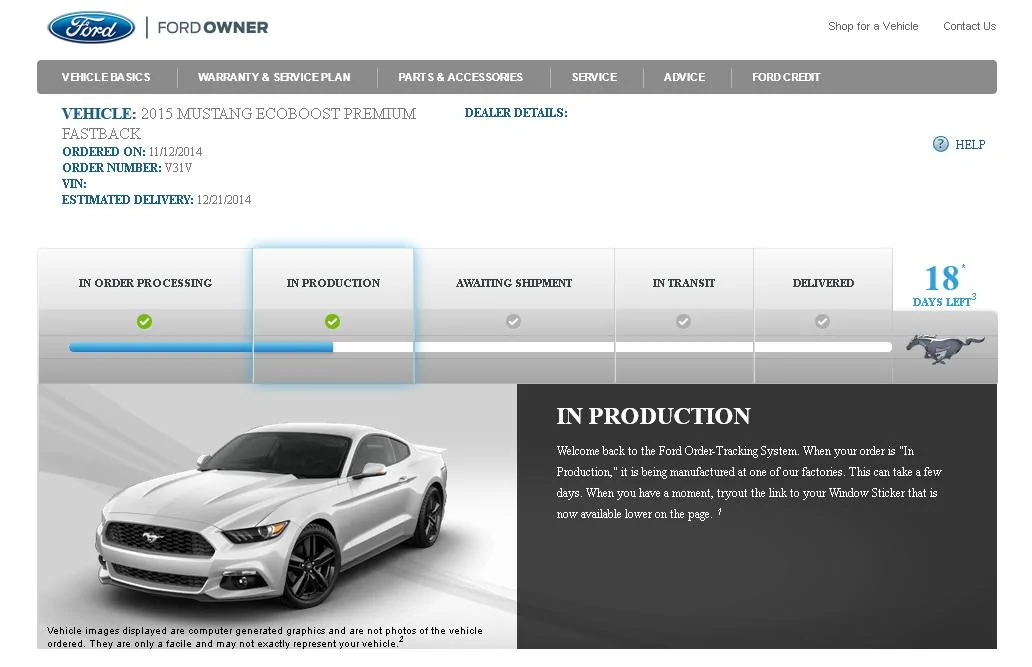The width and height of the screenshot is (1032, 667).
Task: Click the running Mustang pony icon
Action: (x=944, y=348)
